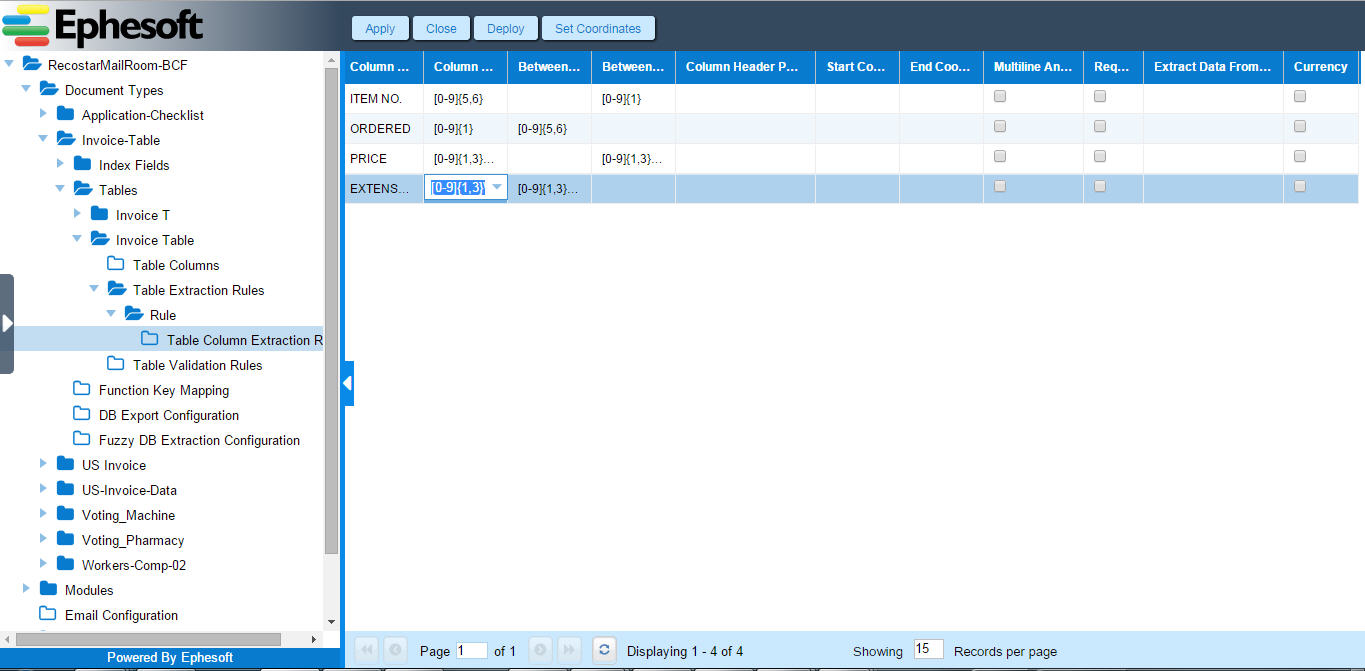Collapse the Invoice-Table tree node

pyautogui.click(x=43, y=139)
